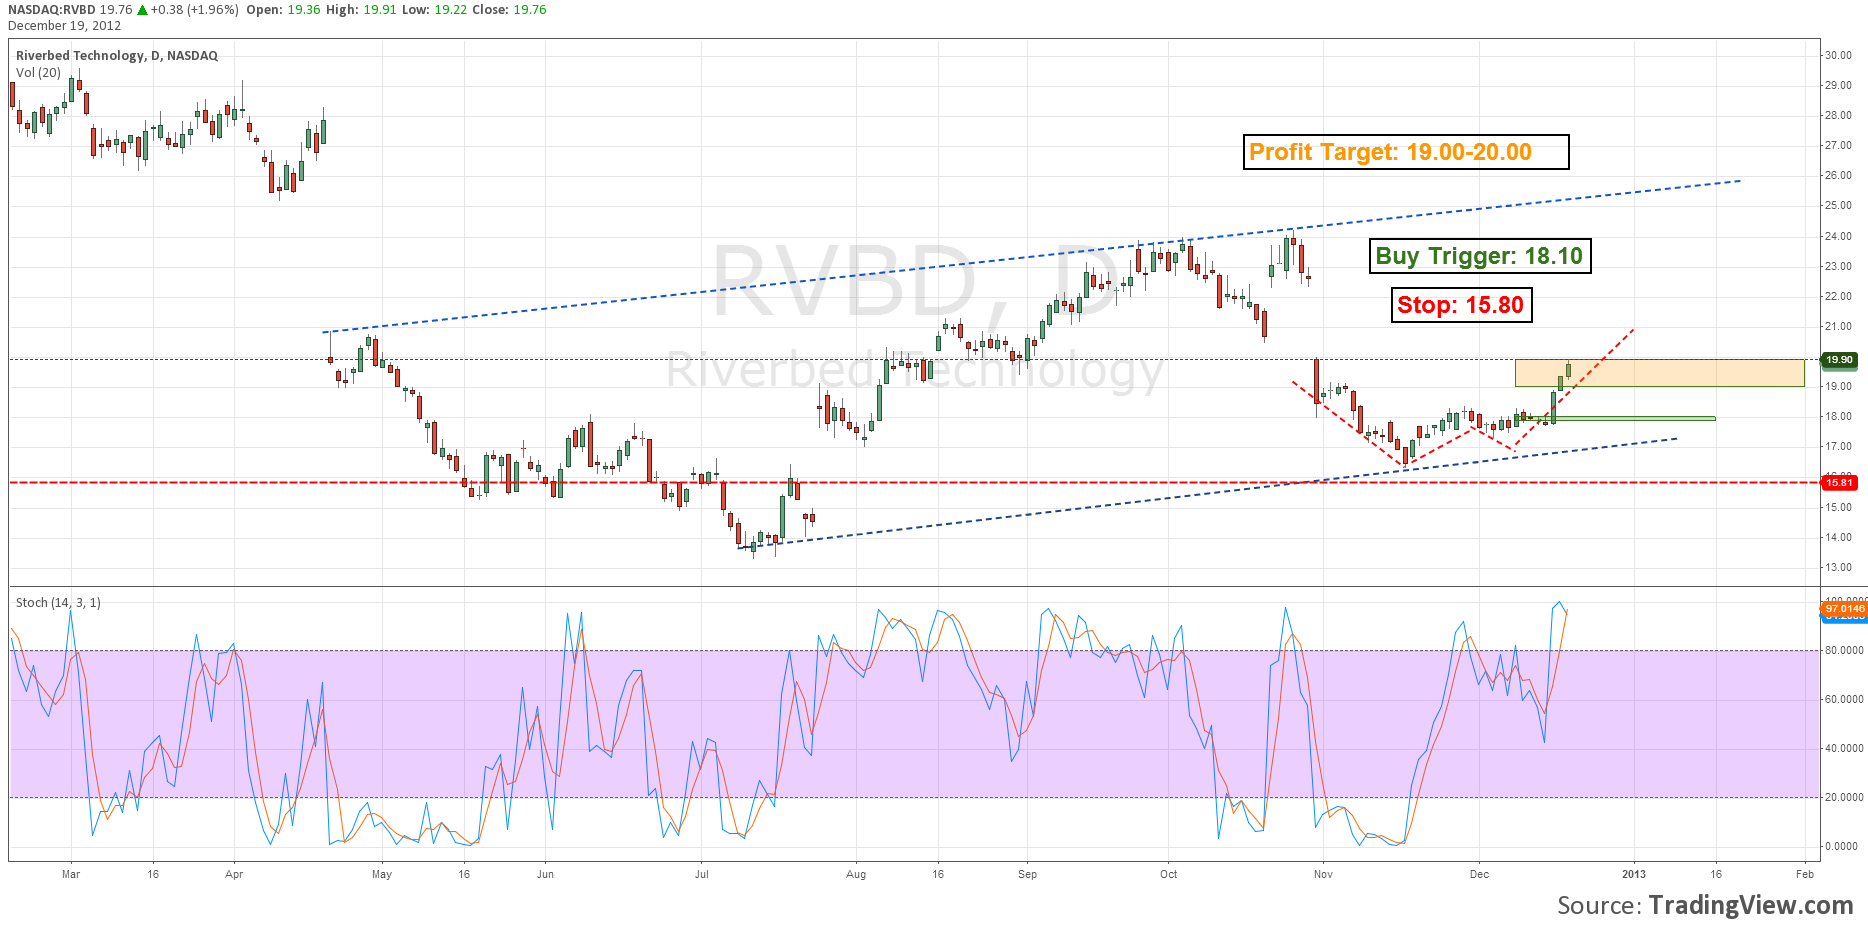Click the NASDAQ:RVBD ticker symbol in header
The height and width of the screenshot is (932, 1868).
pyautogui.click(x=51, y=10)
